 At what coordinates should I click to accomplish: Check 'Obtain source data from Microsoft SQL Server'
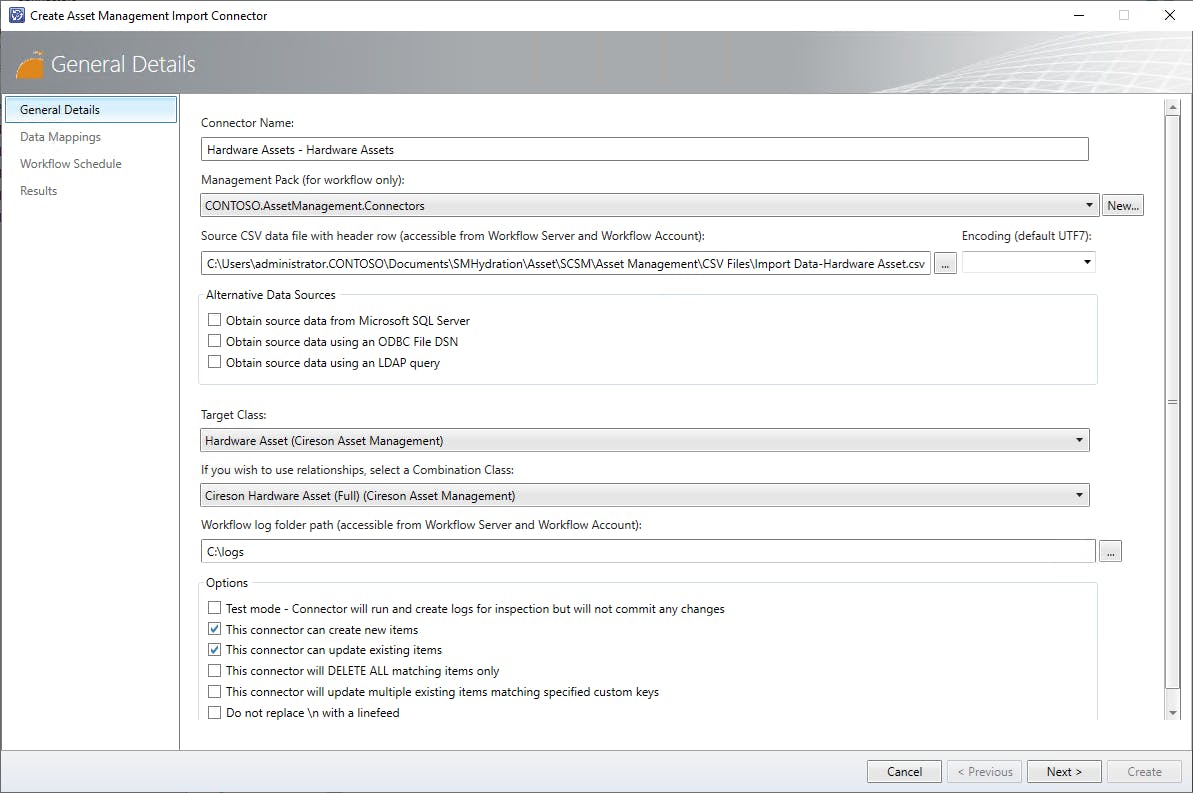coord(214,320)
